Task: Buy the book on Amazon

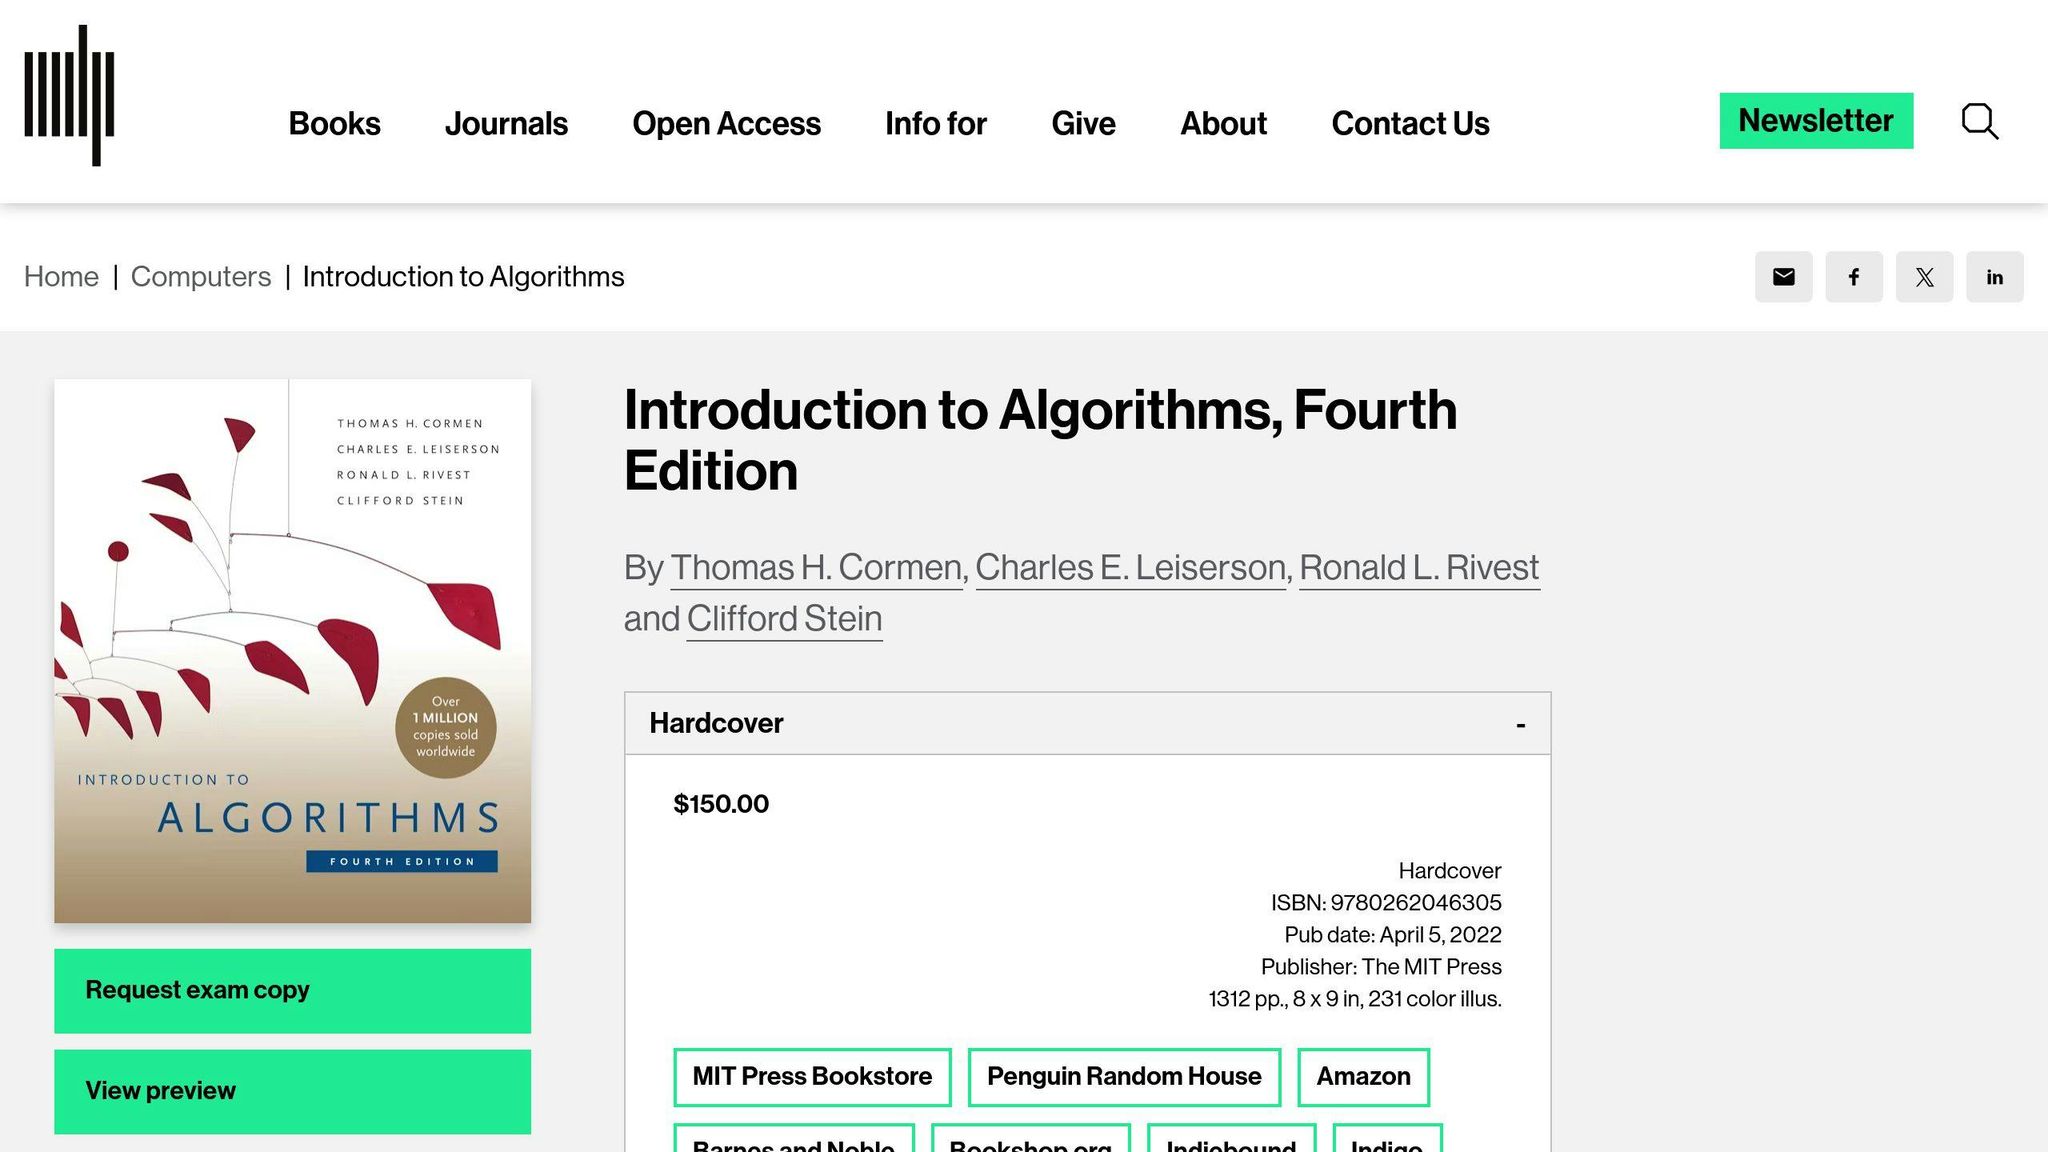Action: pos(1364,1077)
